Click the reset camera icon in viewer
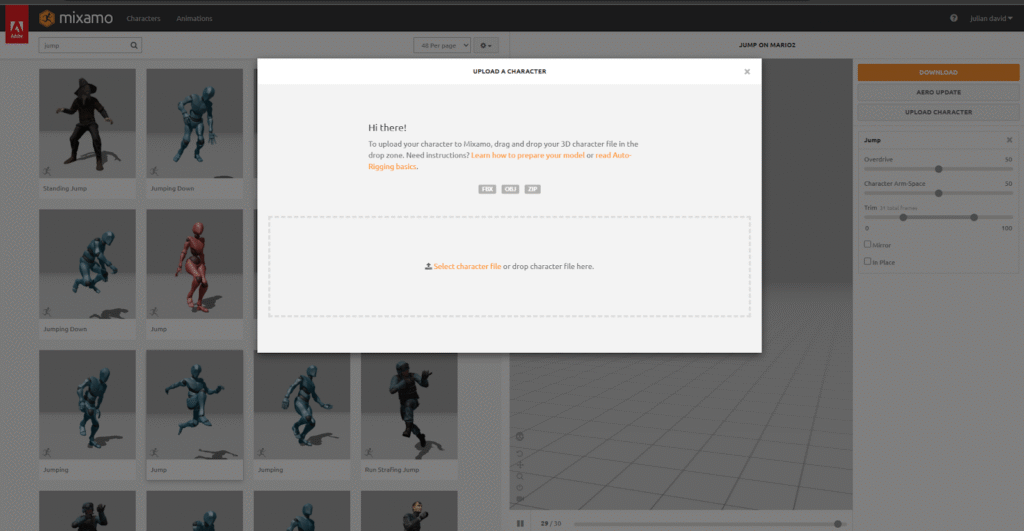The image size is (1024, 531). [520, 487]
